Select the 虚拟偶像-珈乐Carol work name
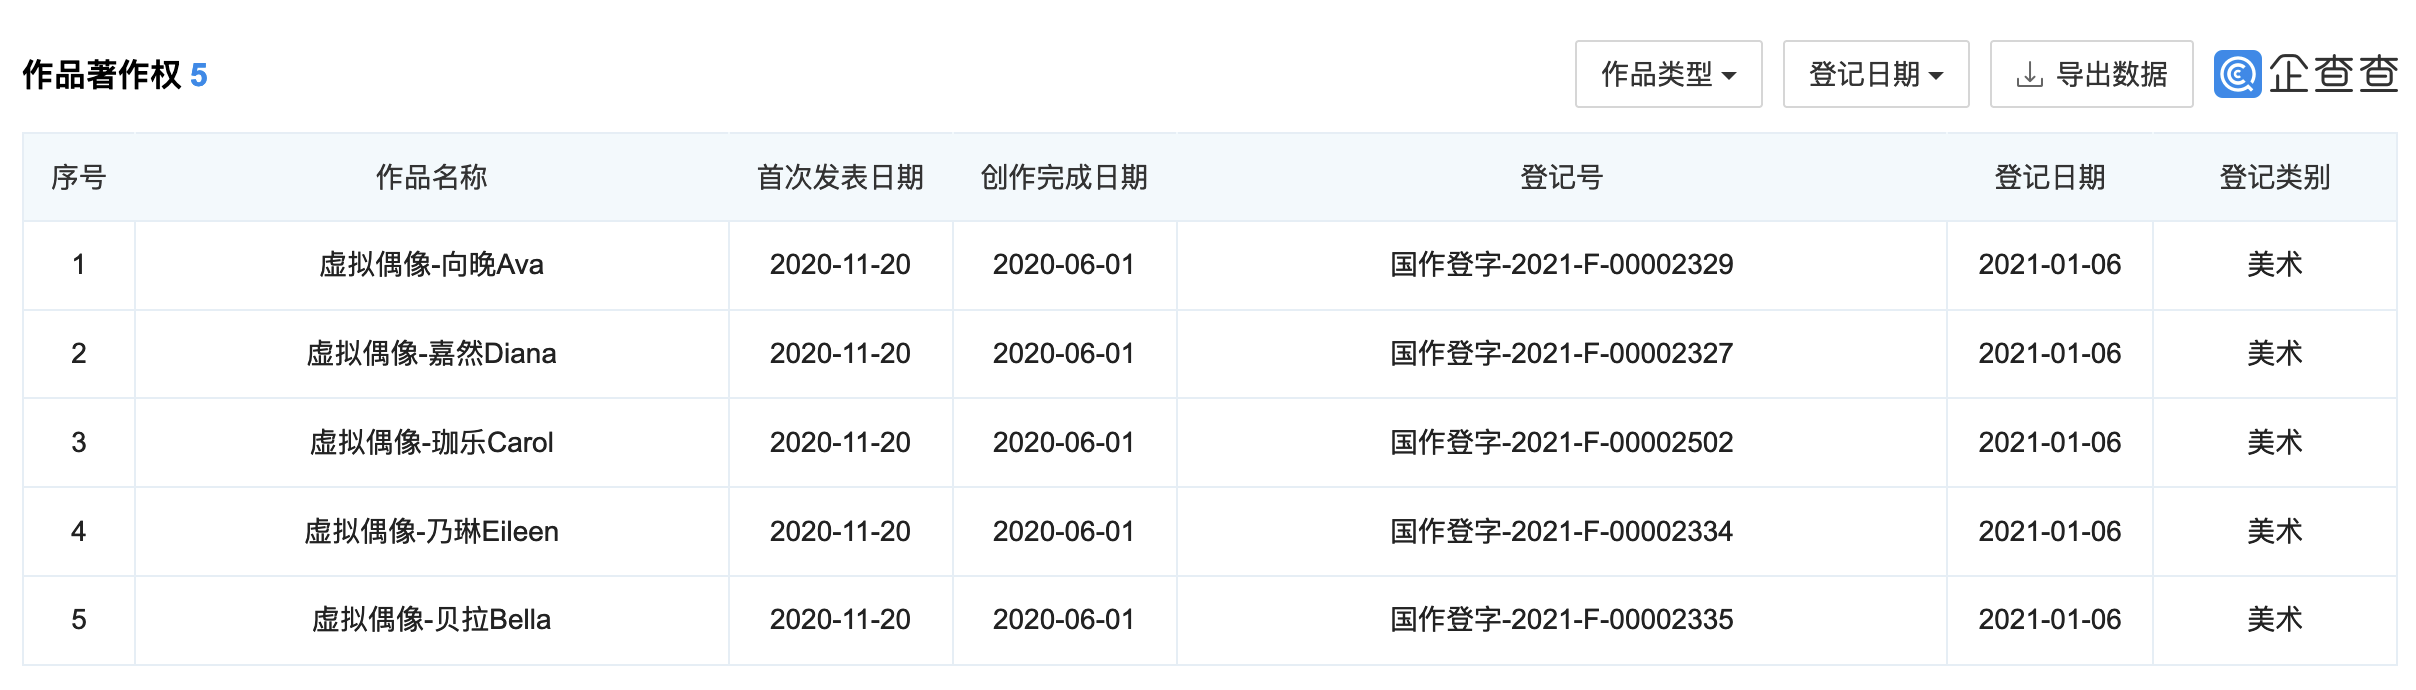The height and width of the screenshot is (690, 2416). [x=431, y=443]
